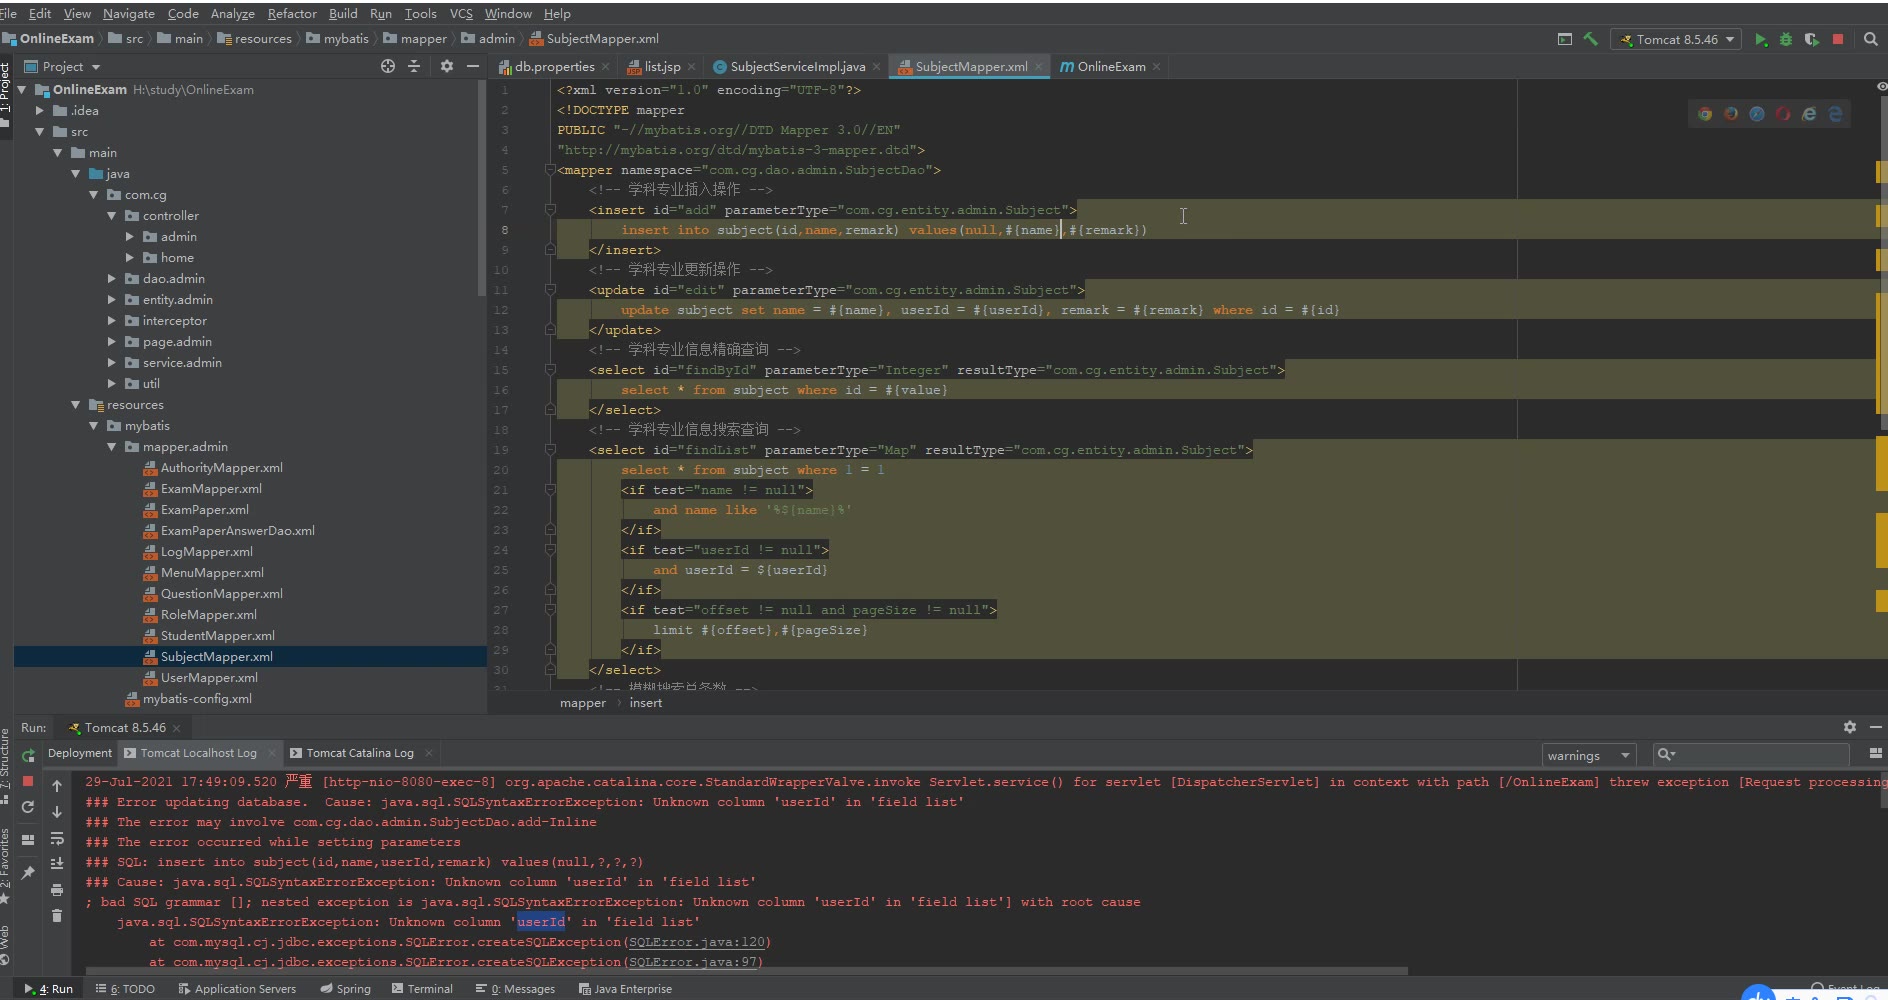Open in Firefox browser icon in editor
Image resolution: width=1888 pixels, height=1000 pixels.
coord(1731,114)
